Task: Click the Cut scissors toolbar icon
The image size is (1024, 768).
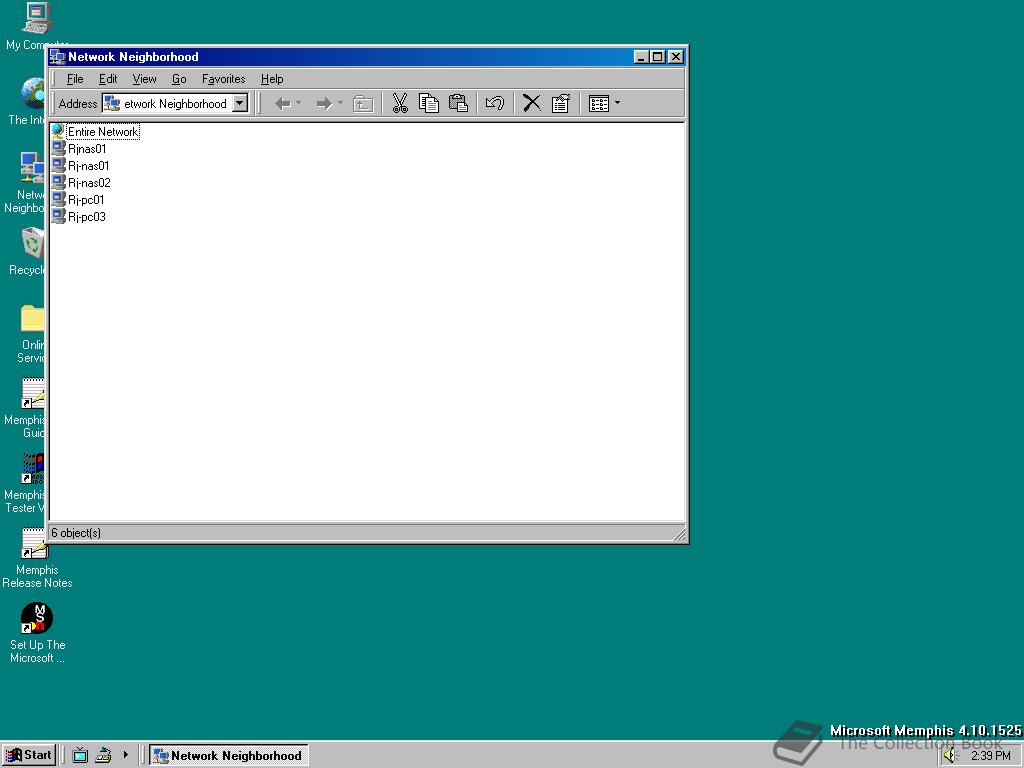Action: click(400, 103)
